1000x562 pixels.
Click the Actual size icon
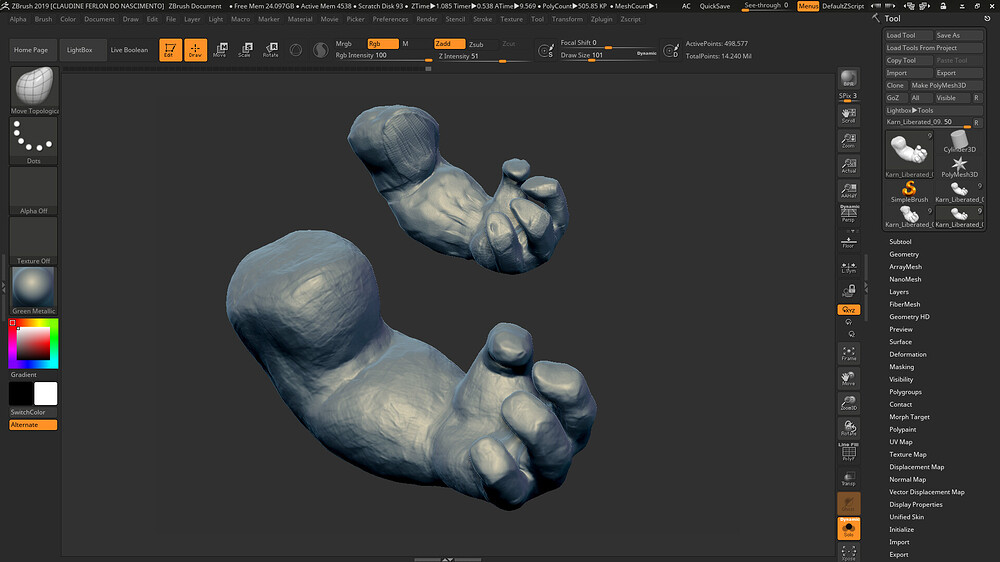click(848, 165)
